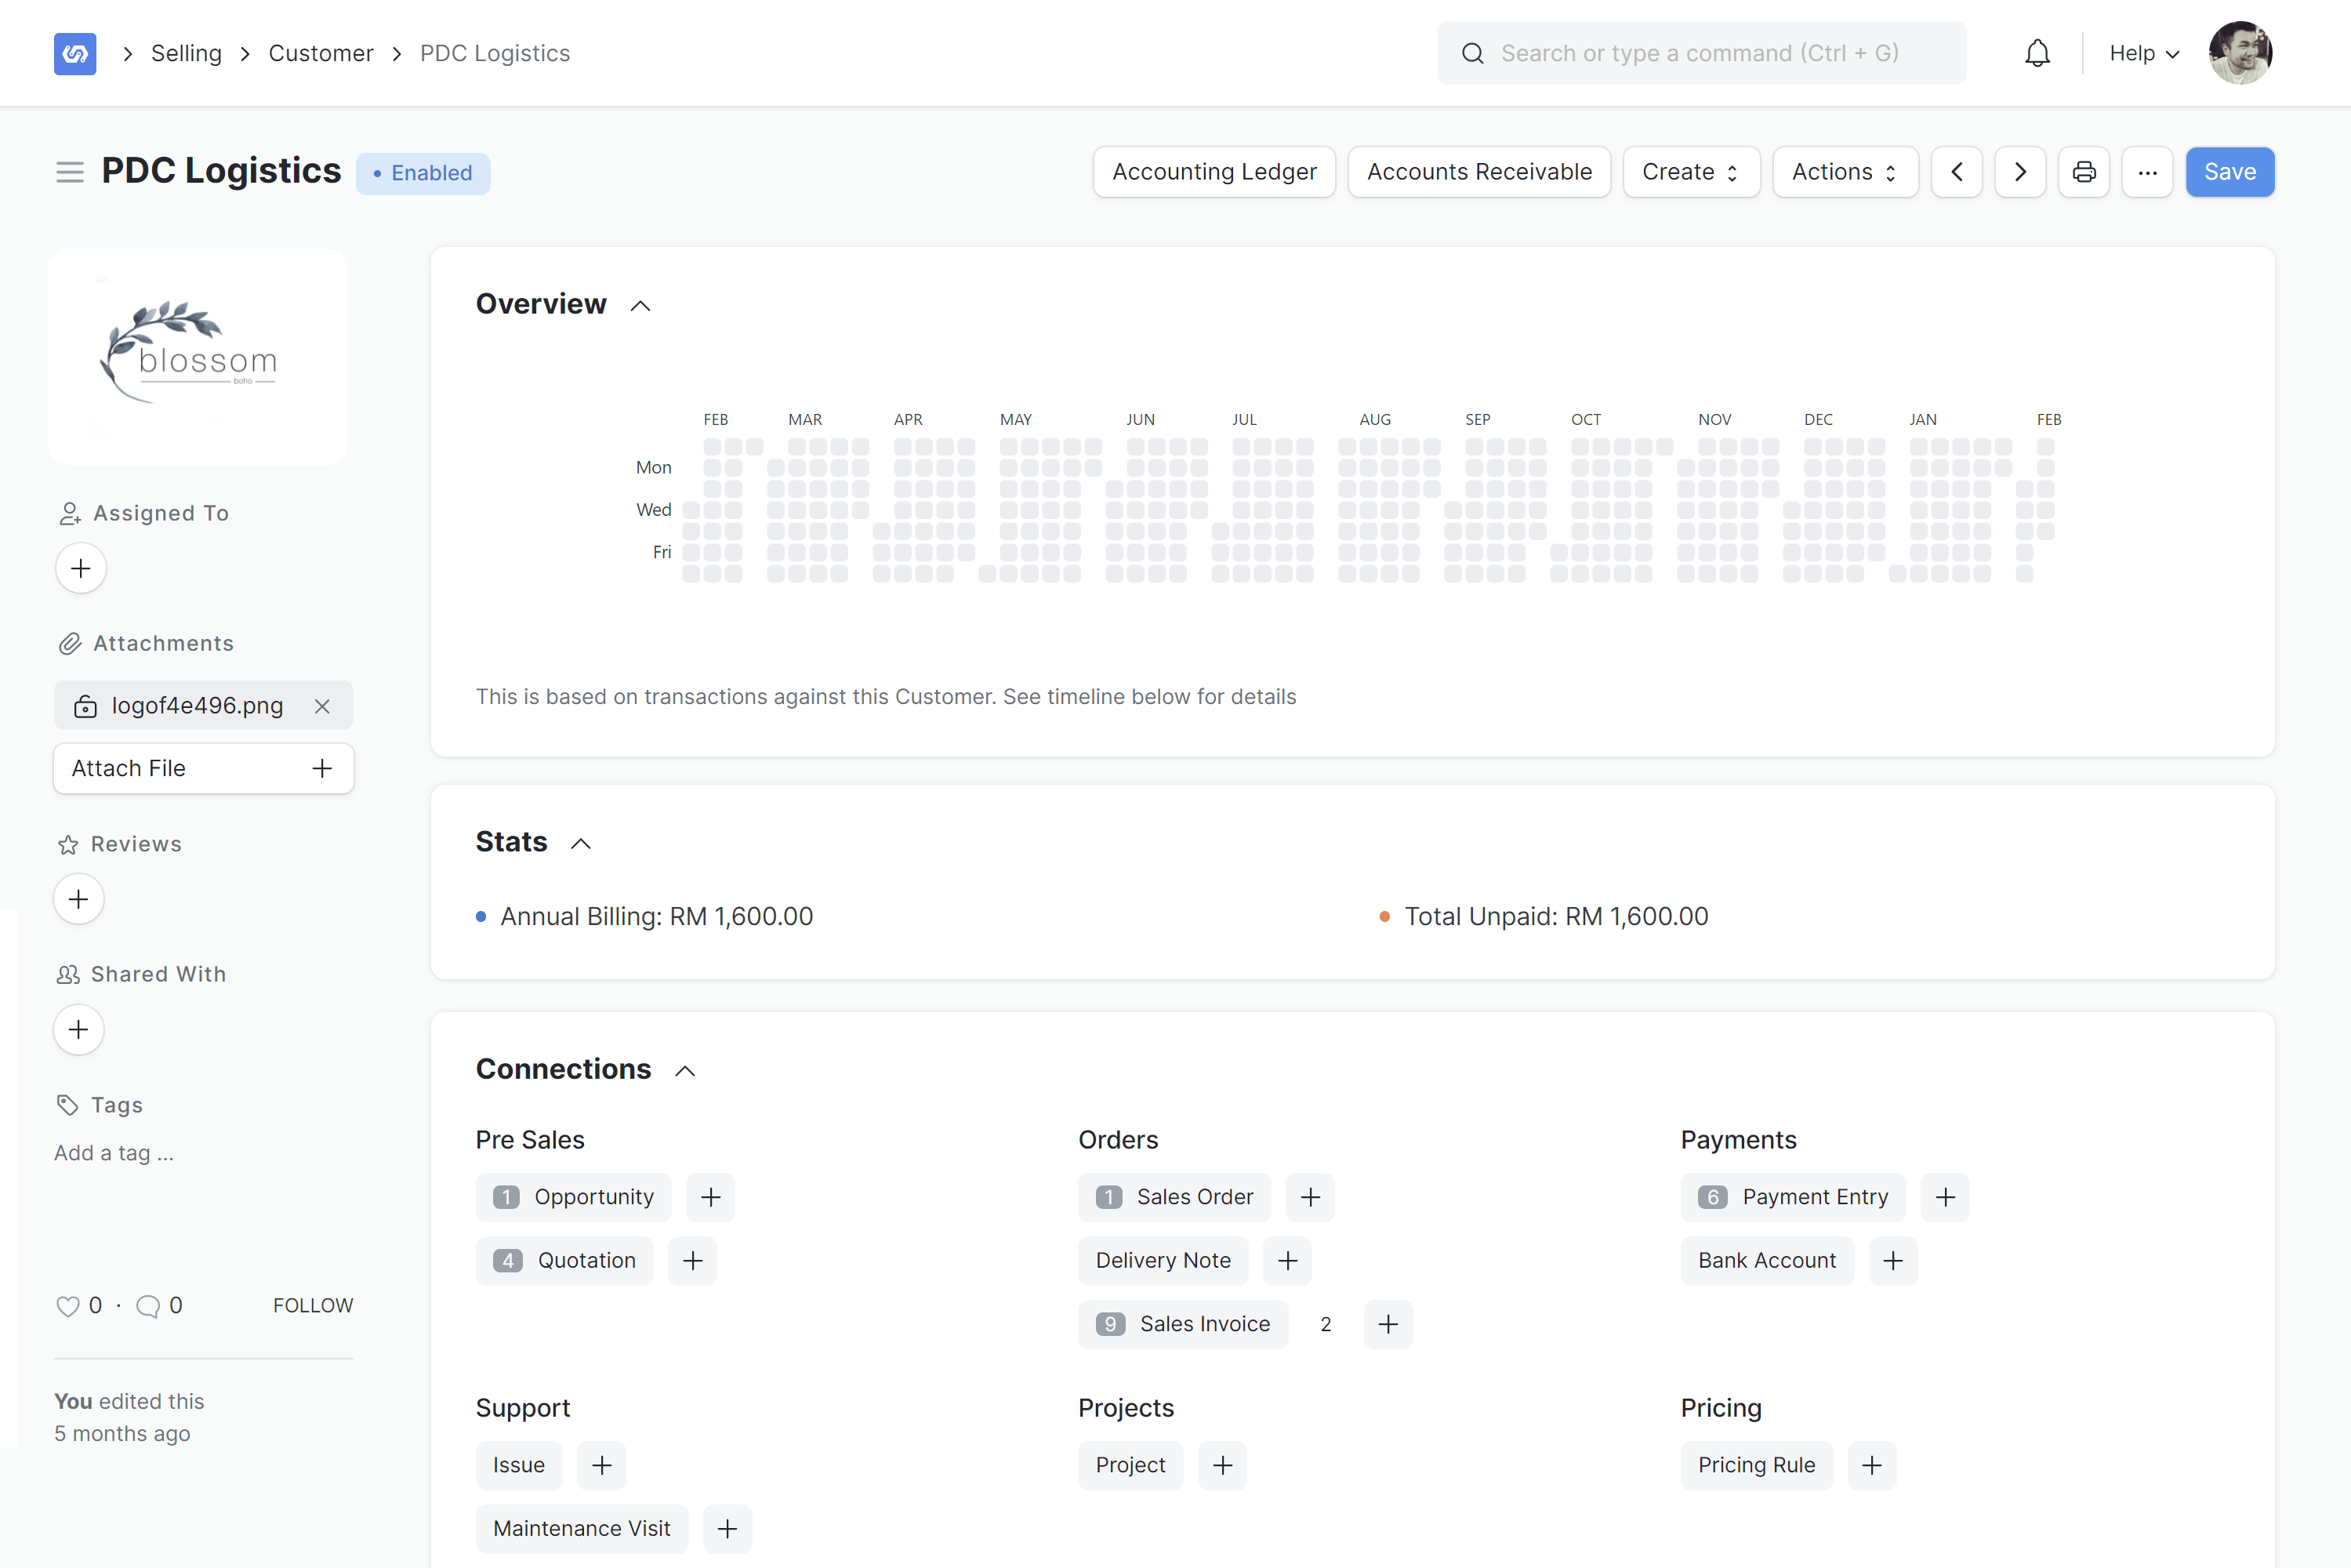
Task: Share document under Shared With
Action: click(79, 1029)
